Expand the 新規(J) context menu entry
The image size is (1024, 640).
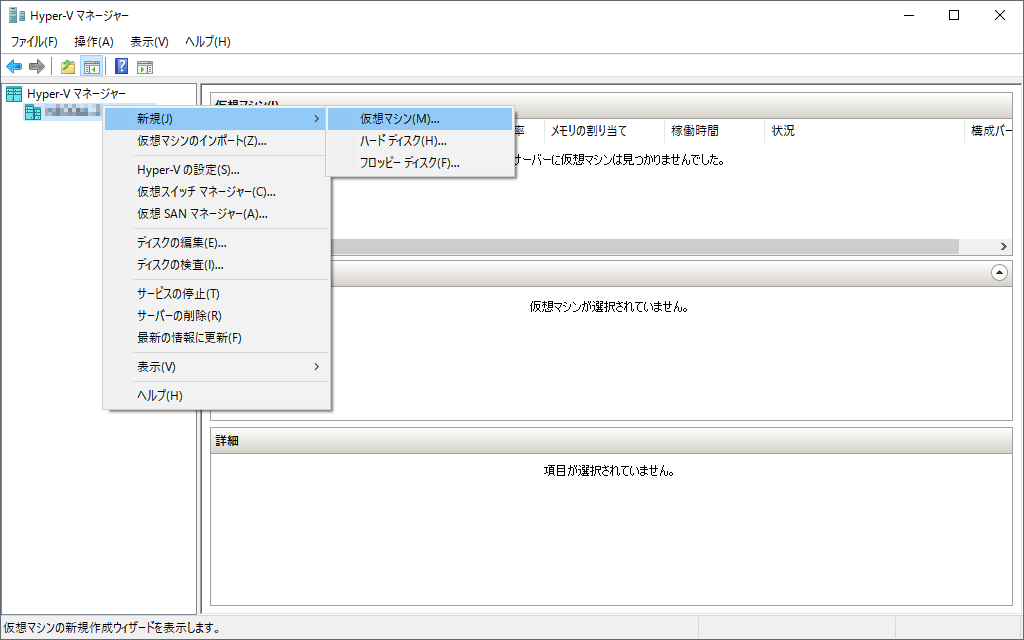[x=216, y=119]
